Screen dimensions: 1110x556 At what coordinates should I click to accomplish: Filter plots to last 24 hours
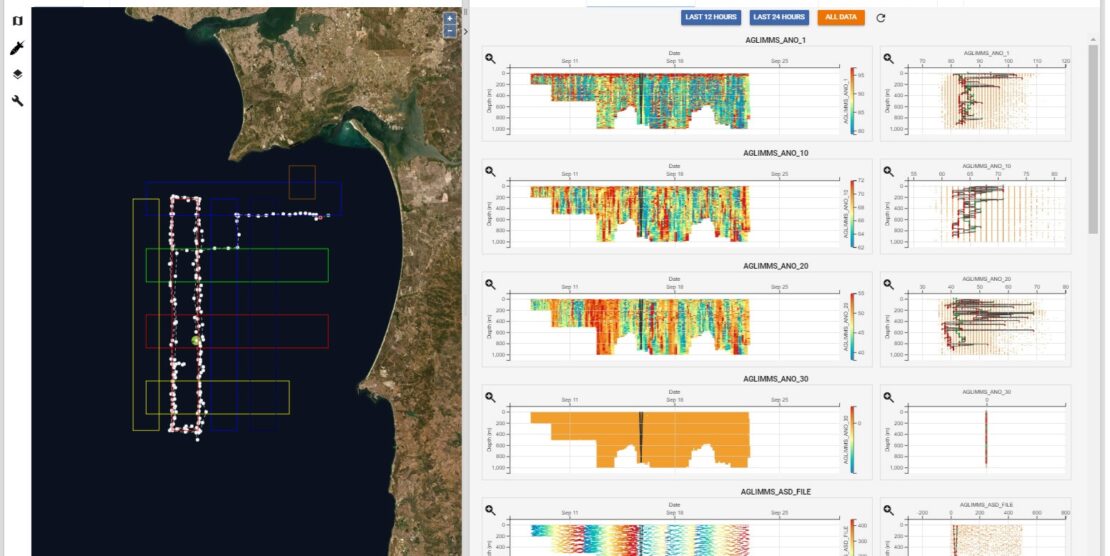tap(779, 17)
